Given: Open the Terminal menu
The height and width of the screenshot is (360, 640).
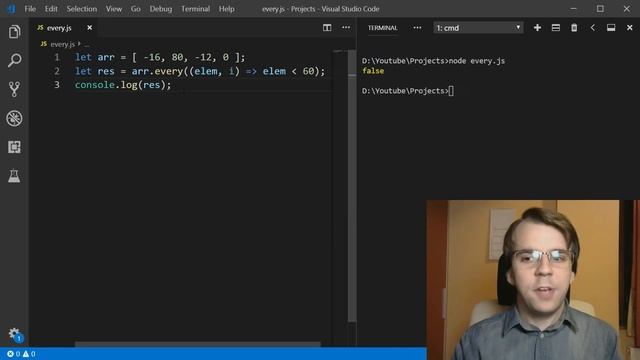Looking at the screenshot, I should (196, 9).
